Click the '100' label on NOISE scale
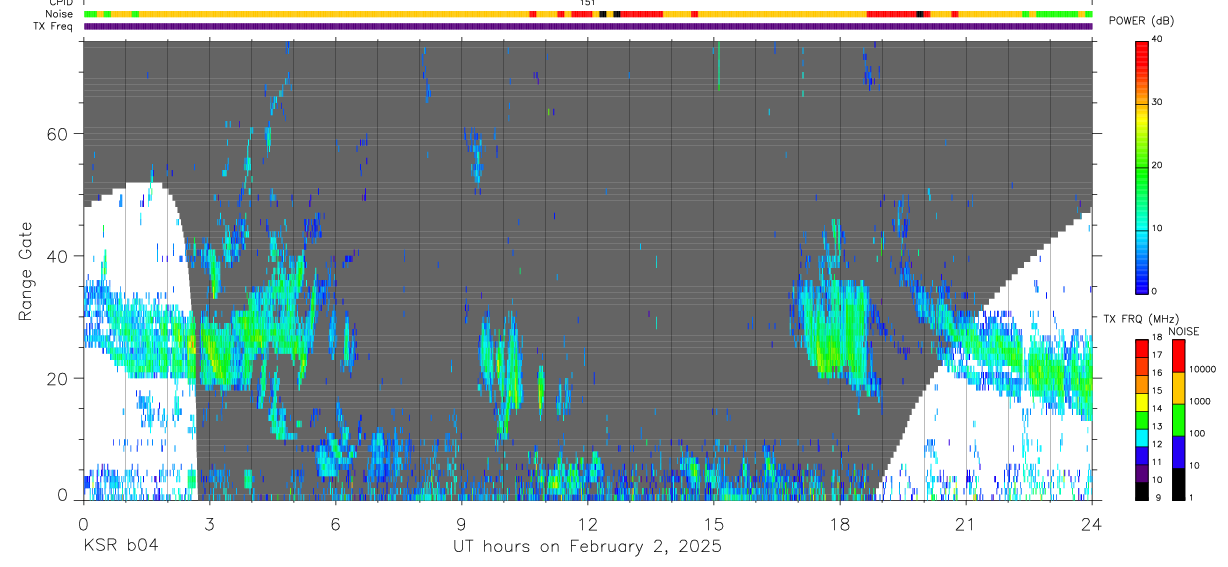The image size is (1228, 567). coord(1197,433)
